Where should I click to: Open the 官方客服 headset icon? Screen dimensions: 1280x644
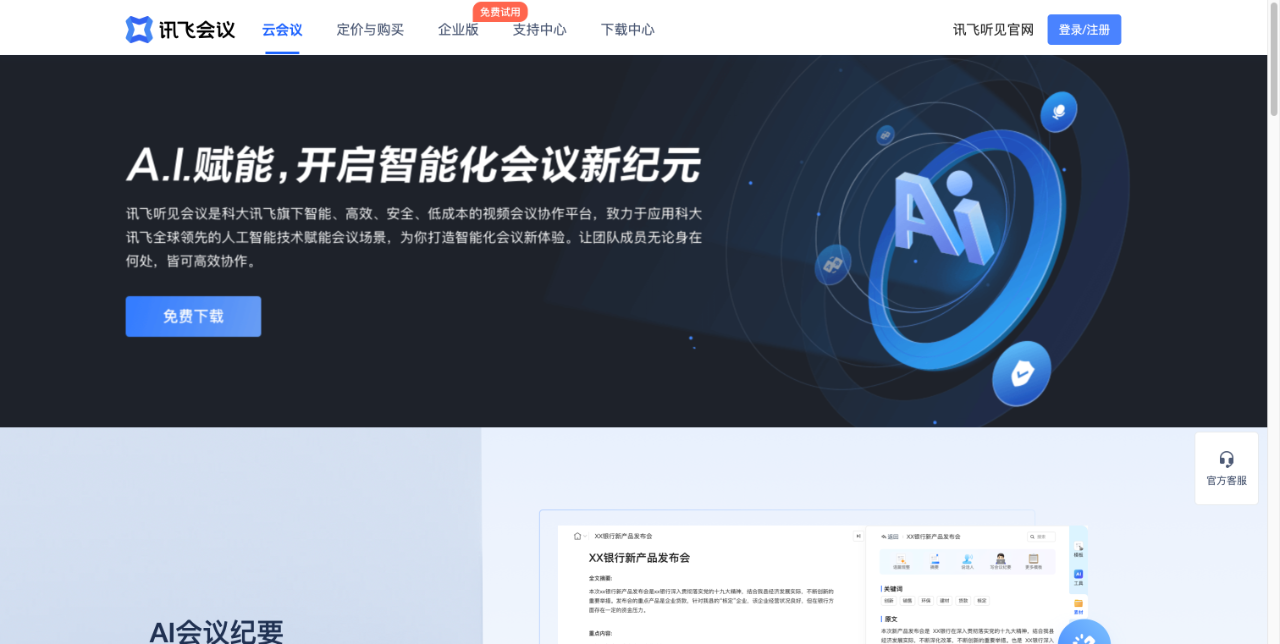(1226, 459)
